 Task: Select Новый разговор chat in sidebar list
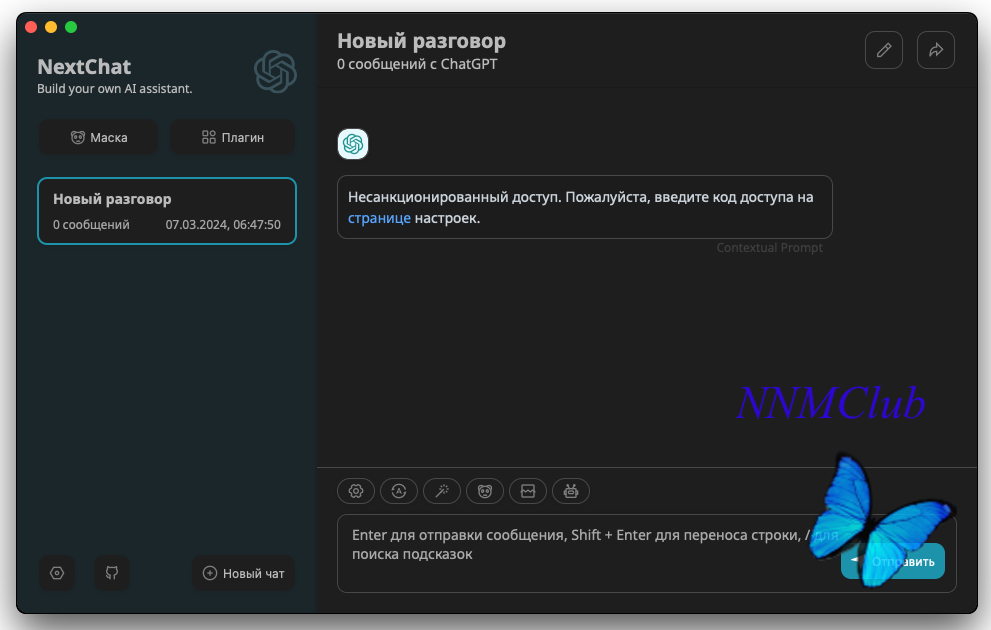(167, 211)
